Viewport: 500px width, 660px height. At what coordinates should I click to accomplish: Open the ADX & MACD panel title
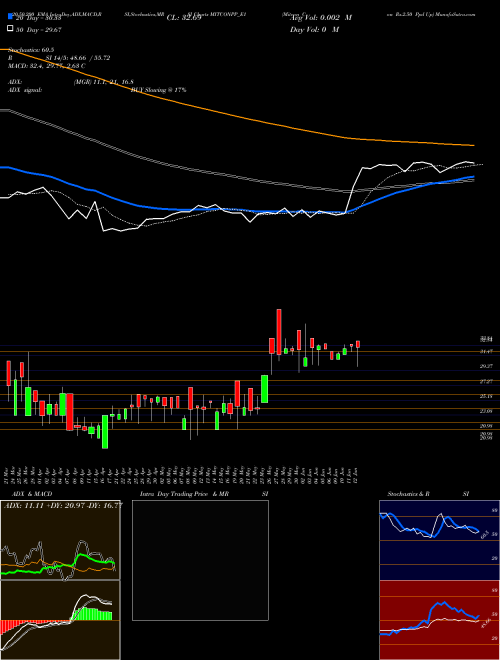32,494
